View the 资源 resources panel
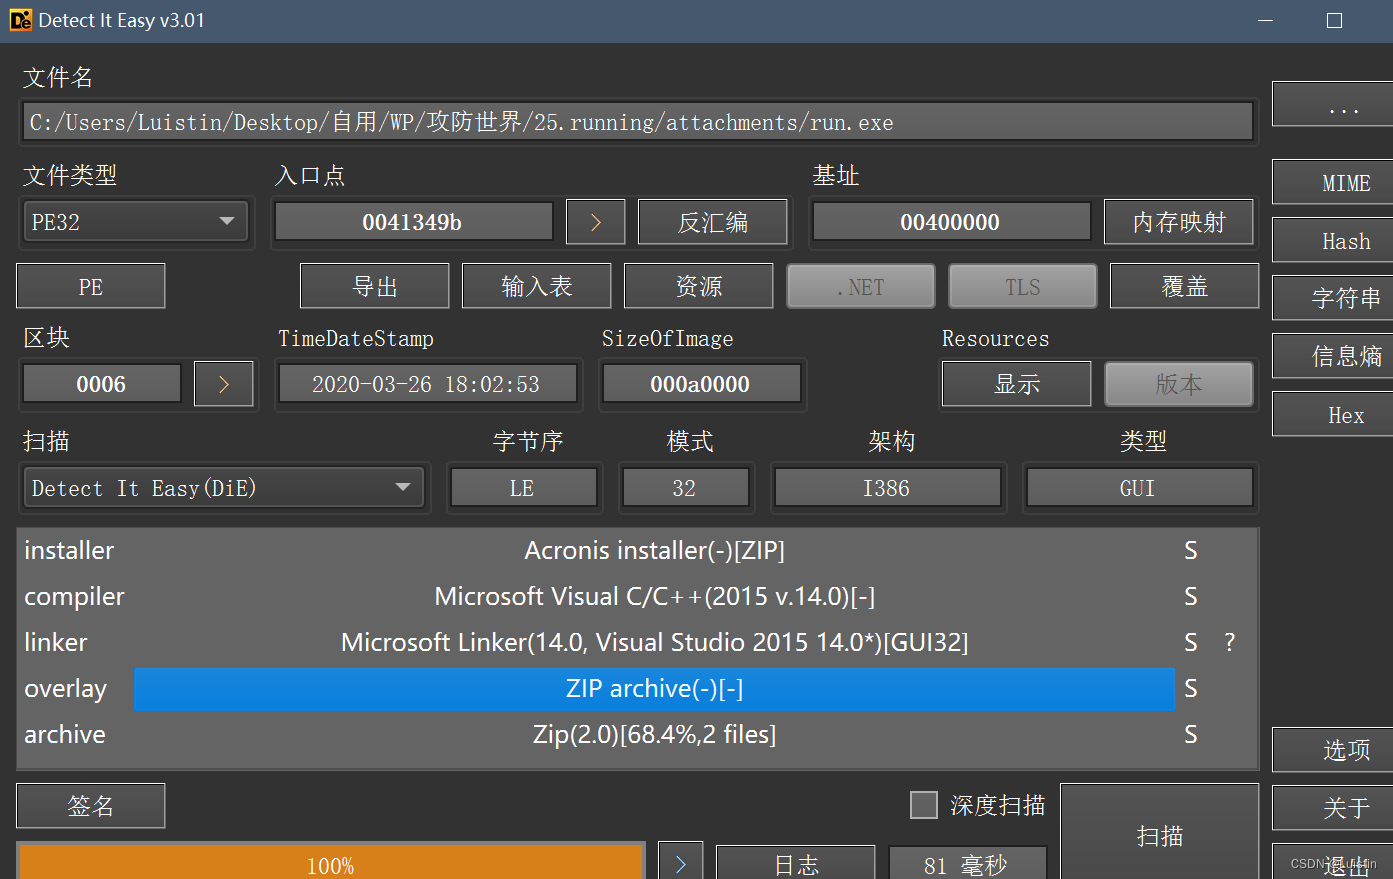Viewport: 1393px width, 879px height. (698, 285)
